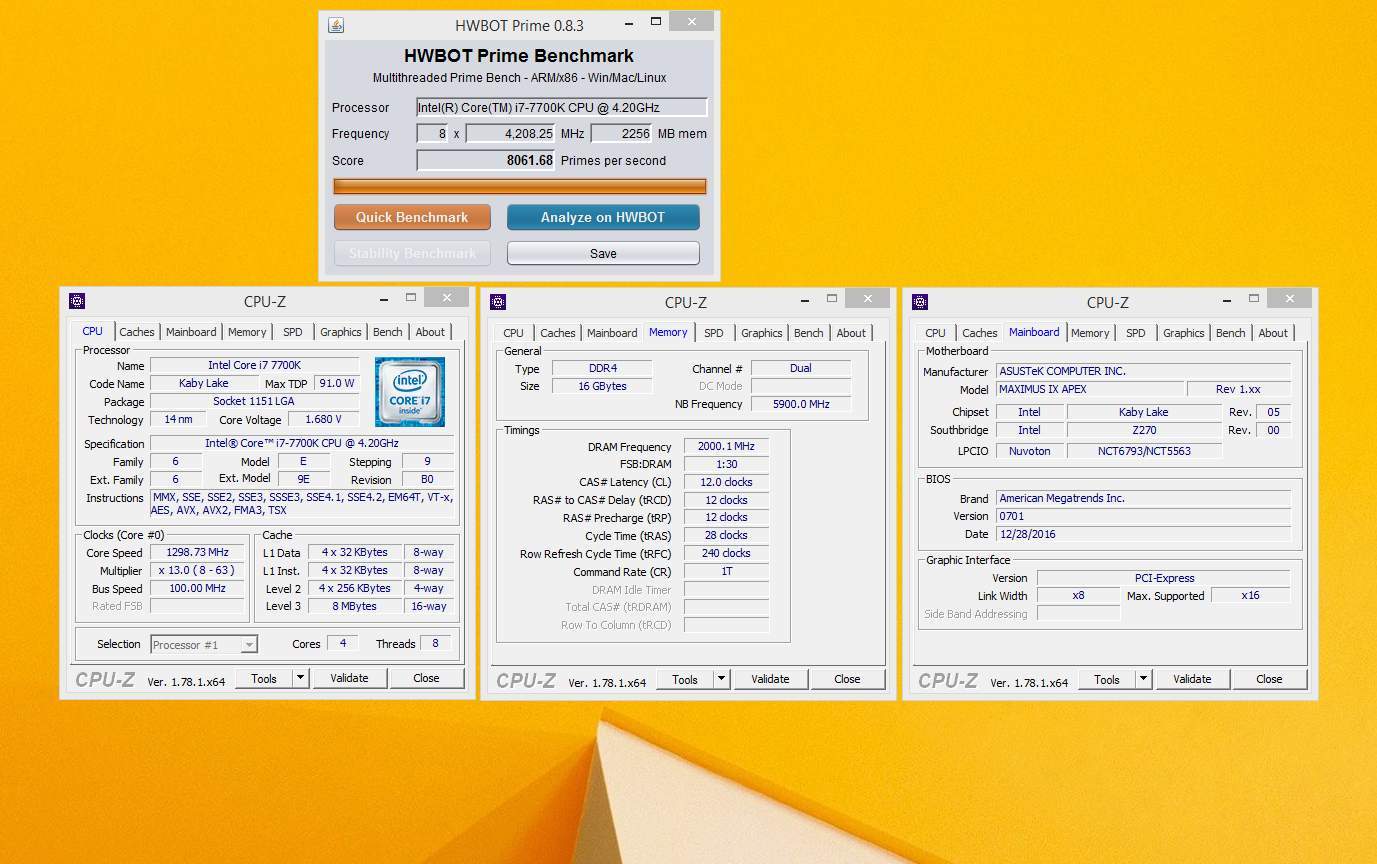Click the Intel Core i7 logo badge

click(410, 392)
